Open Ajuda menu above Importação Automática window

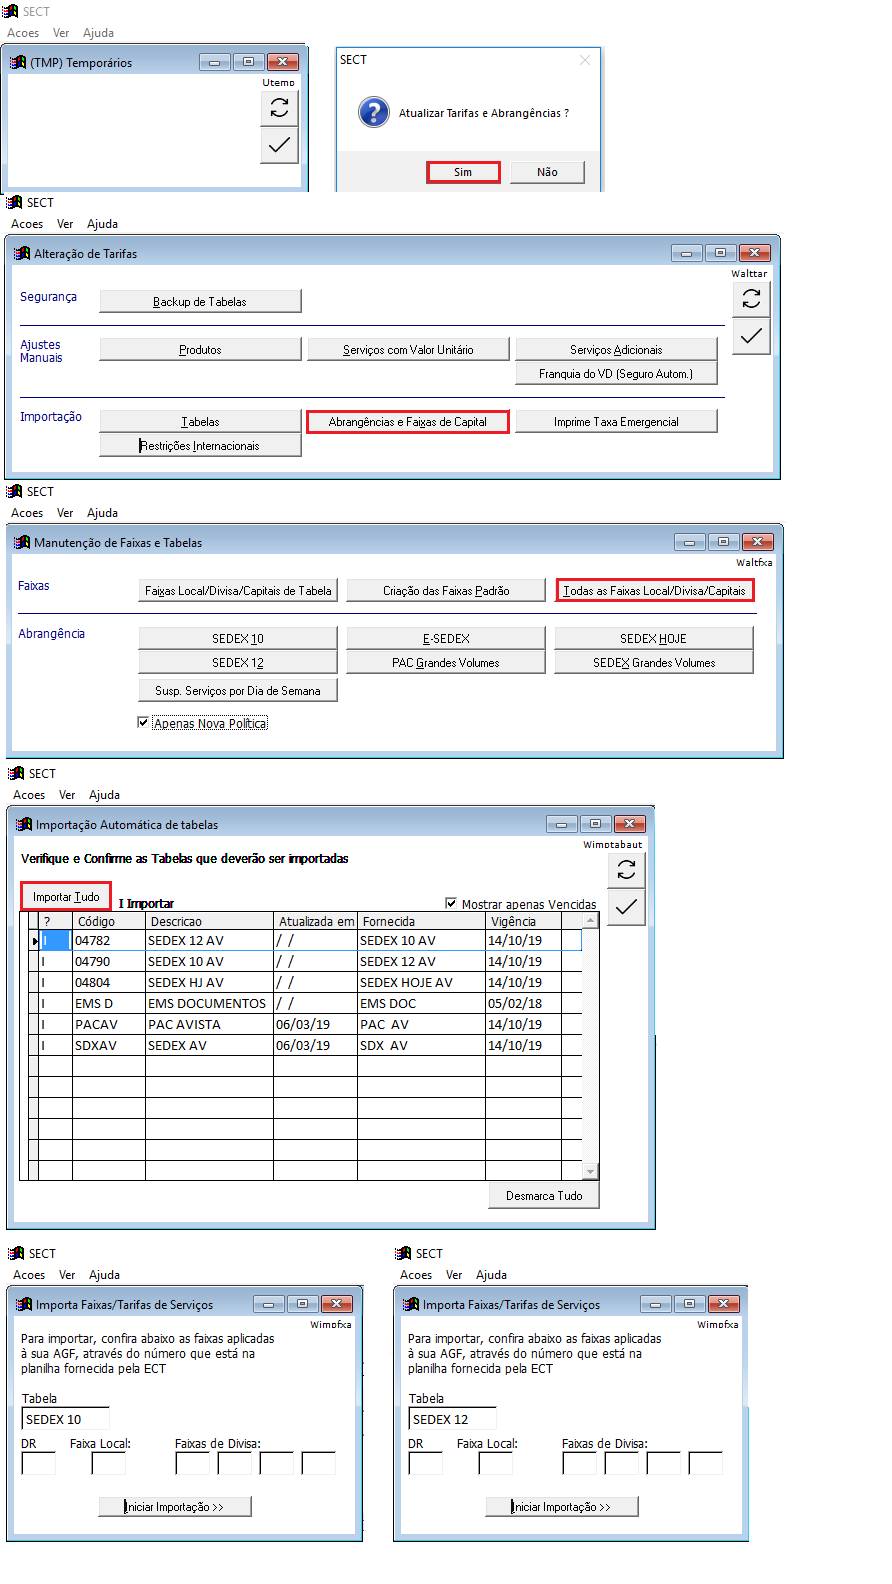tap(104, 795)
